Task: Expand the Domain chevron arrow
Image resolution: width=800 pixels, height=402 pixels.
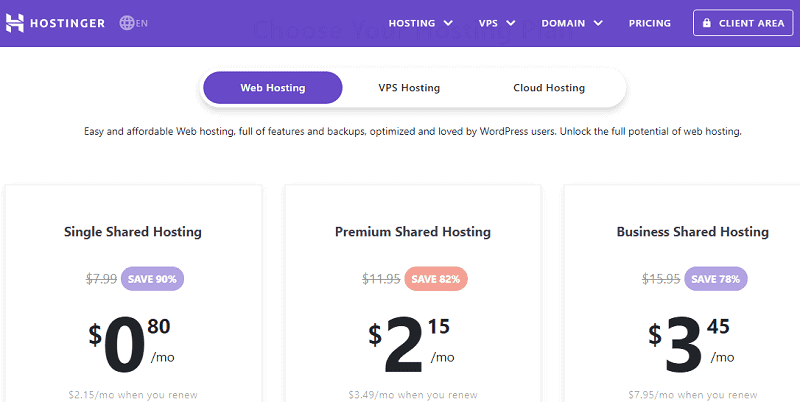Action: 598,23
